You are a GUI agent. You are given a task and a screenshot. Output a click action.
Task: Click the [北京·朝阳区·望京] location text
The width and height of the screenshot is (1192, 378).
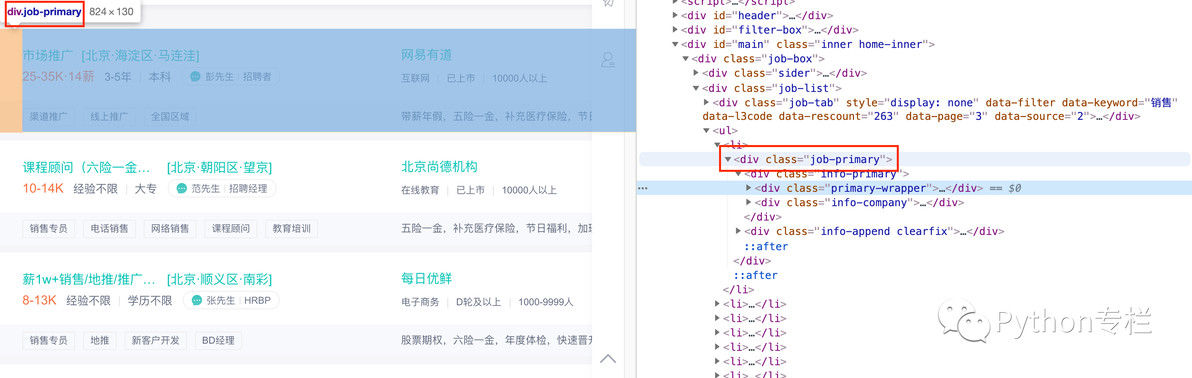coord(219,167)
